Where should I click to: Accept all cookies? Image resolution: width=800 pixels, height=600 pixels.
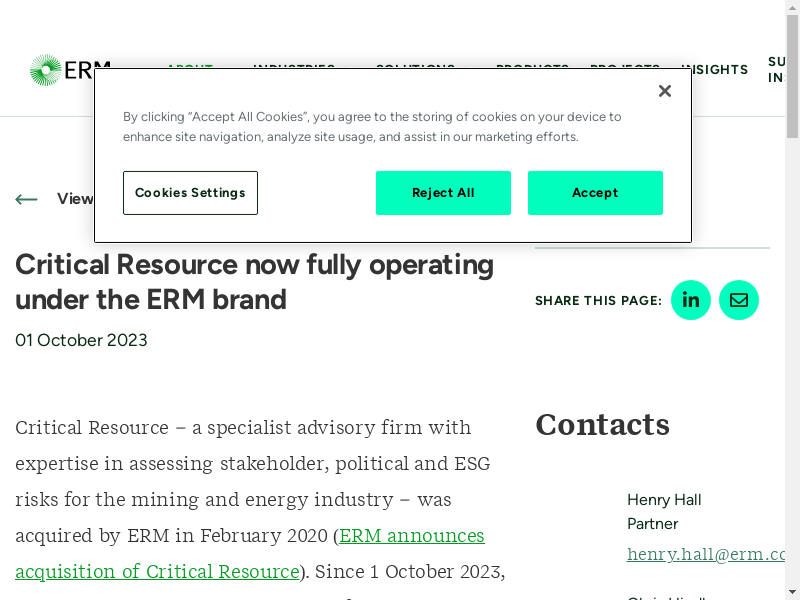(x=595, y=193)
